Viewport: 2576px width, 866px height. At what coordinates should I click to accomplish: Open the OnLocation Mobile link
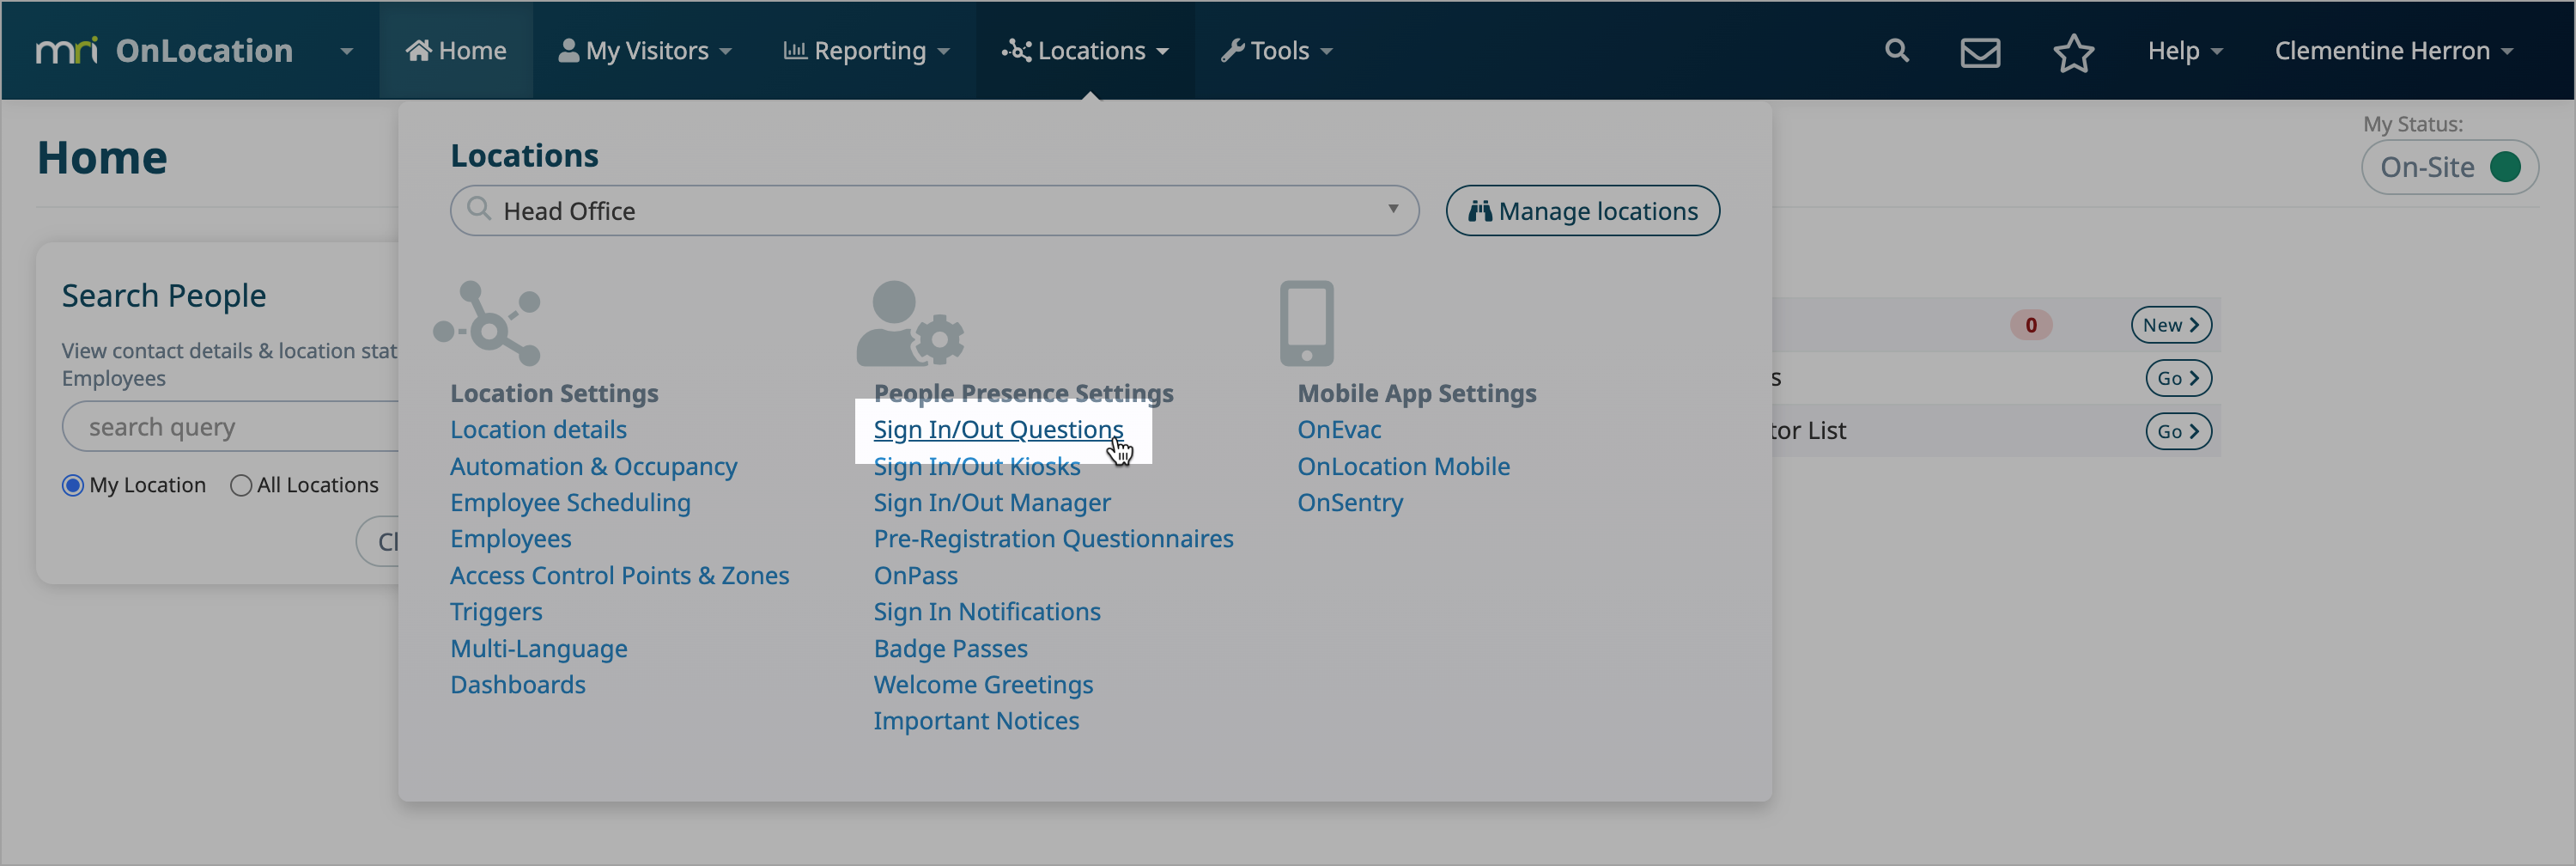point(1403,467)
